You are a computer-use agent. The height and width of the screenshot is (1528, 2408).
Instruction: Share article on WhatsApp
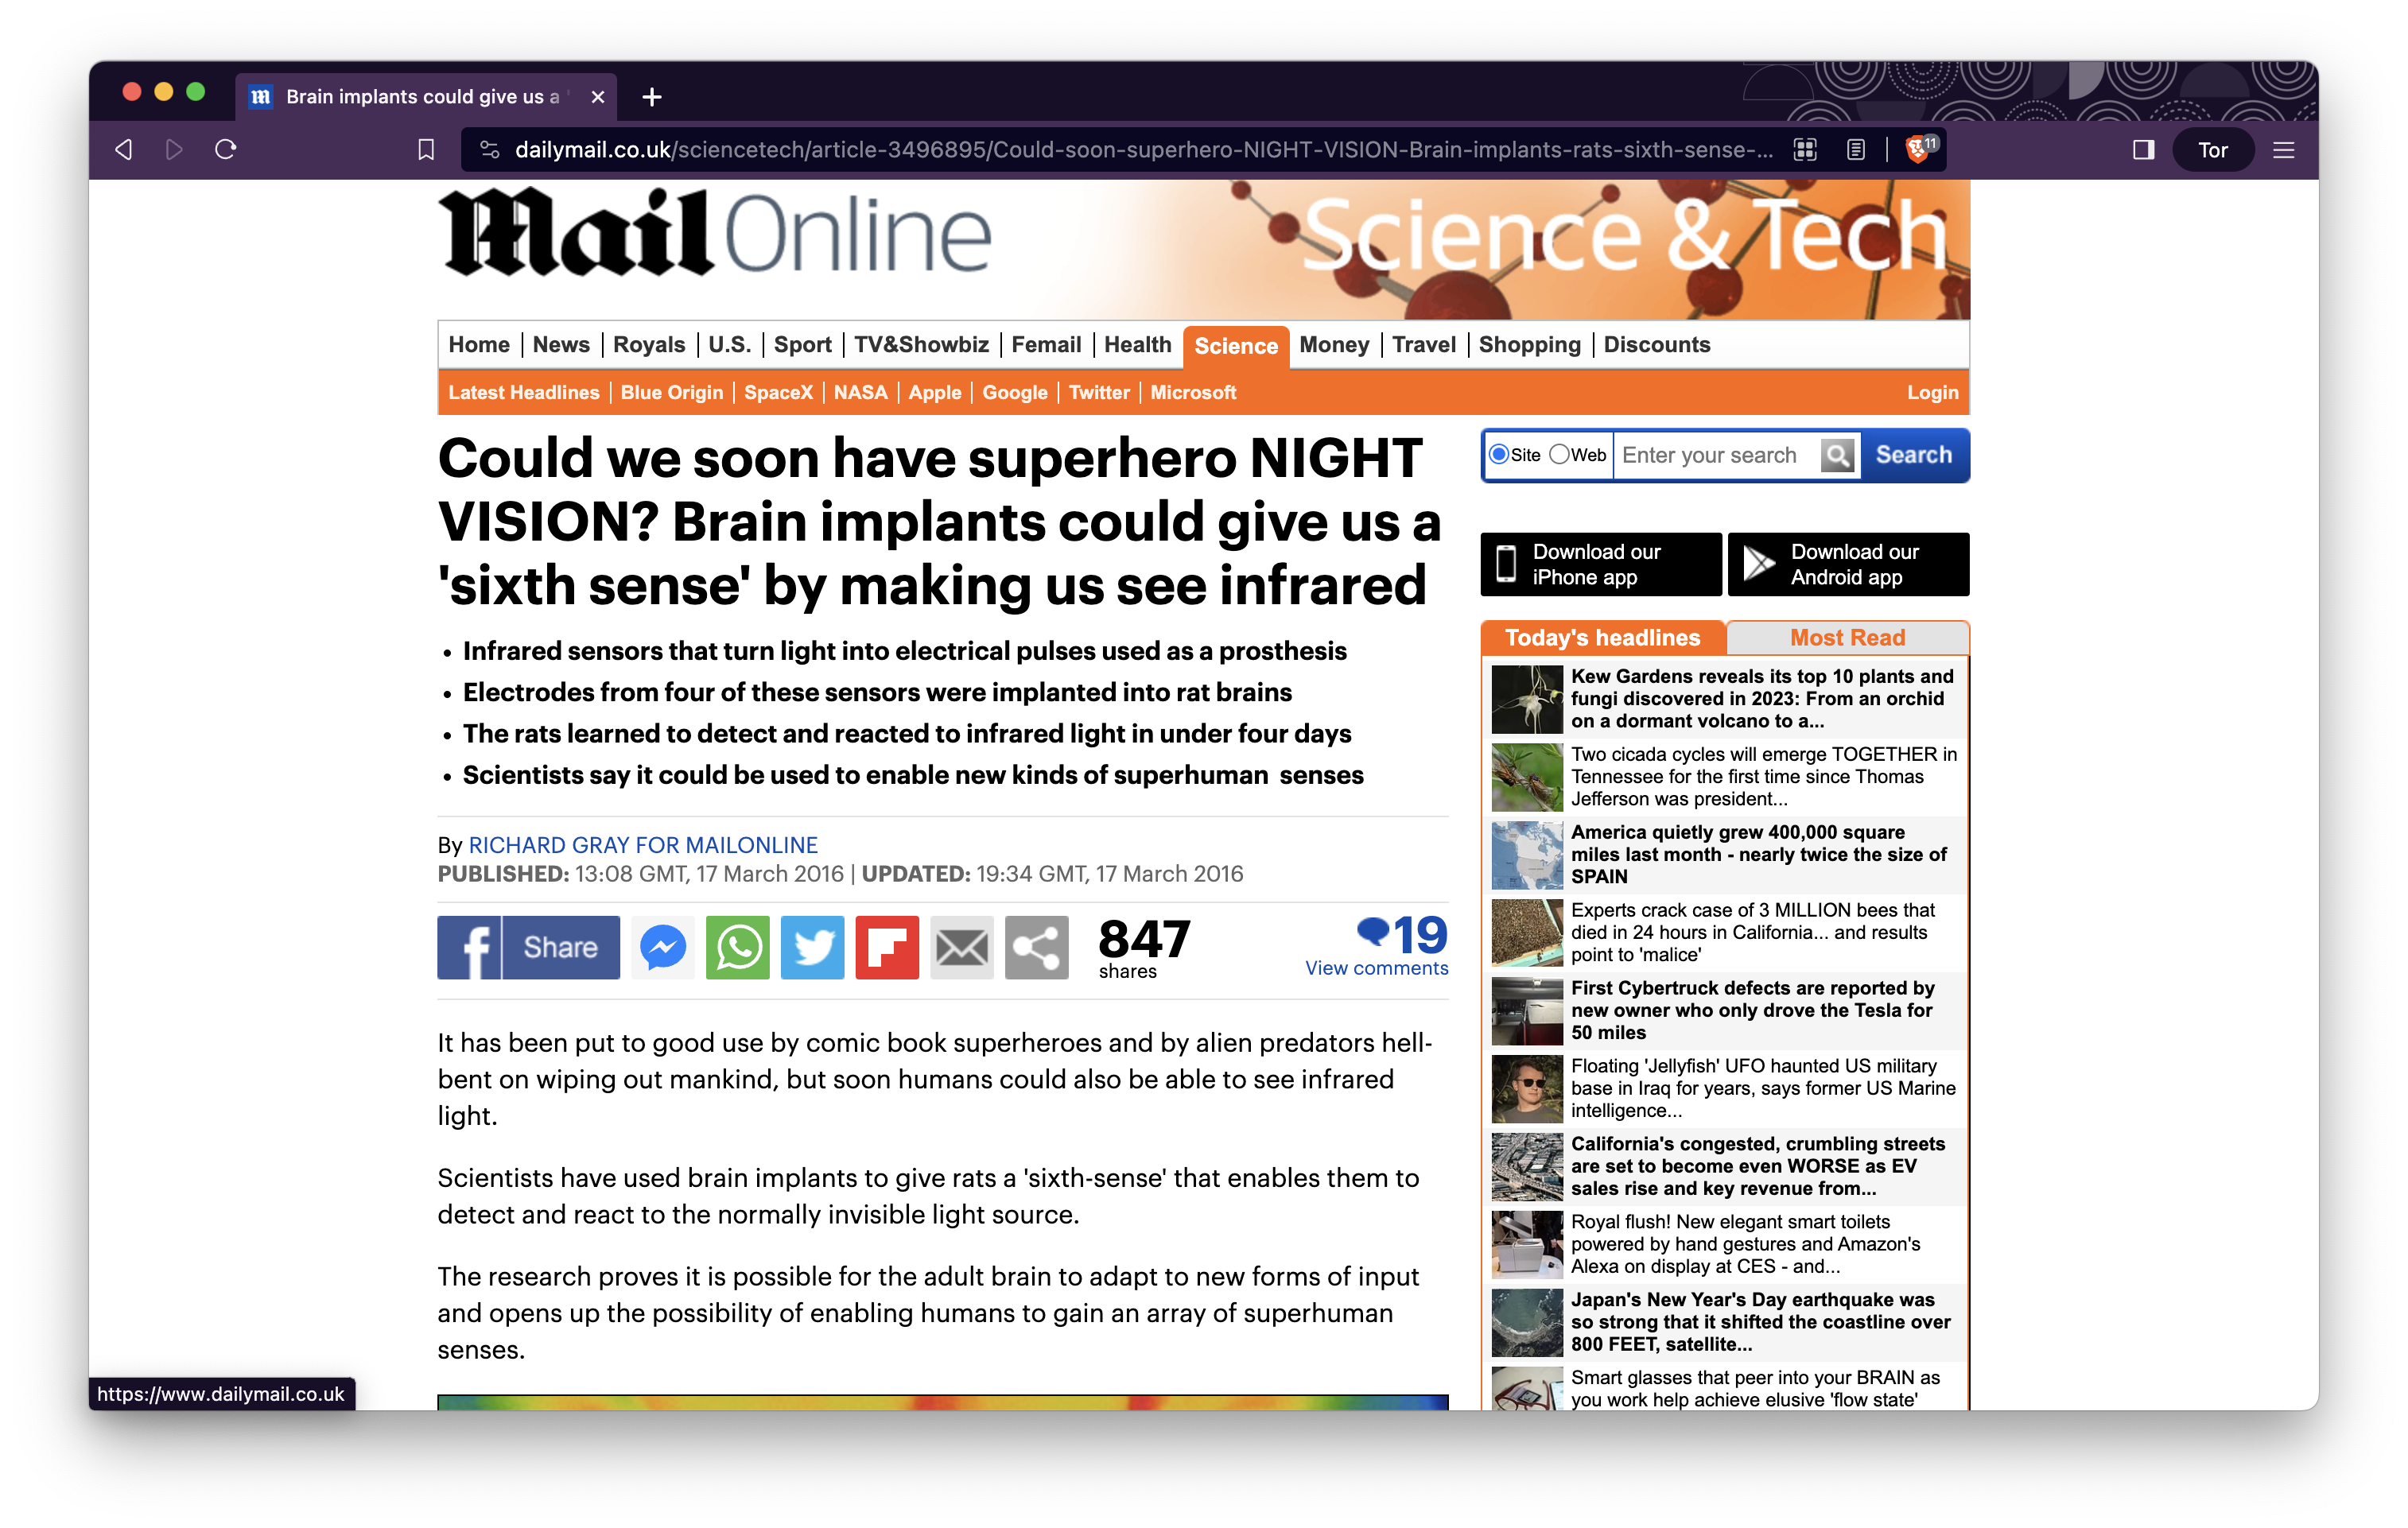coord(737,947)
